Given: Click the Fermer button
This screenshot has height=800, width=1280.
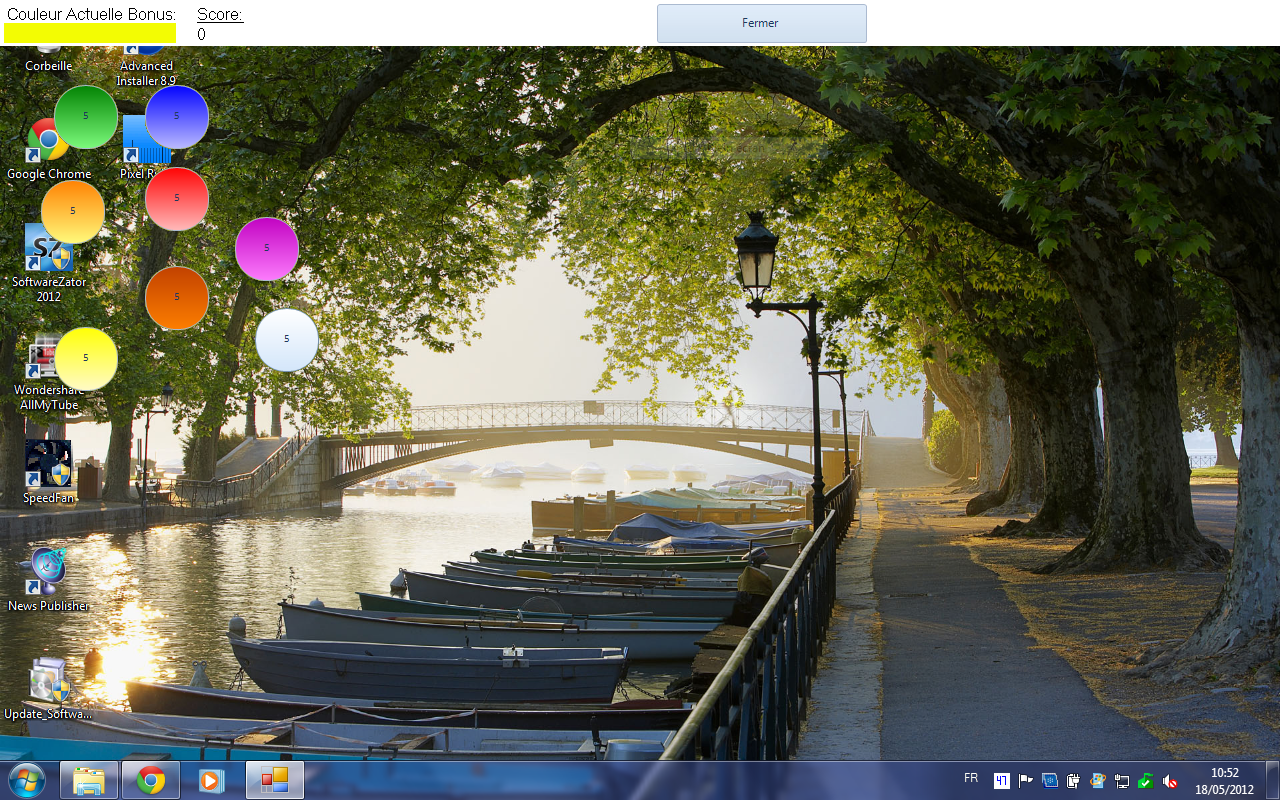Looking at the screenshot, I should coord(761,23).
